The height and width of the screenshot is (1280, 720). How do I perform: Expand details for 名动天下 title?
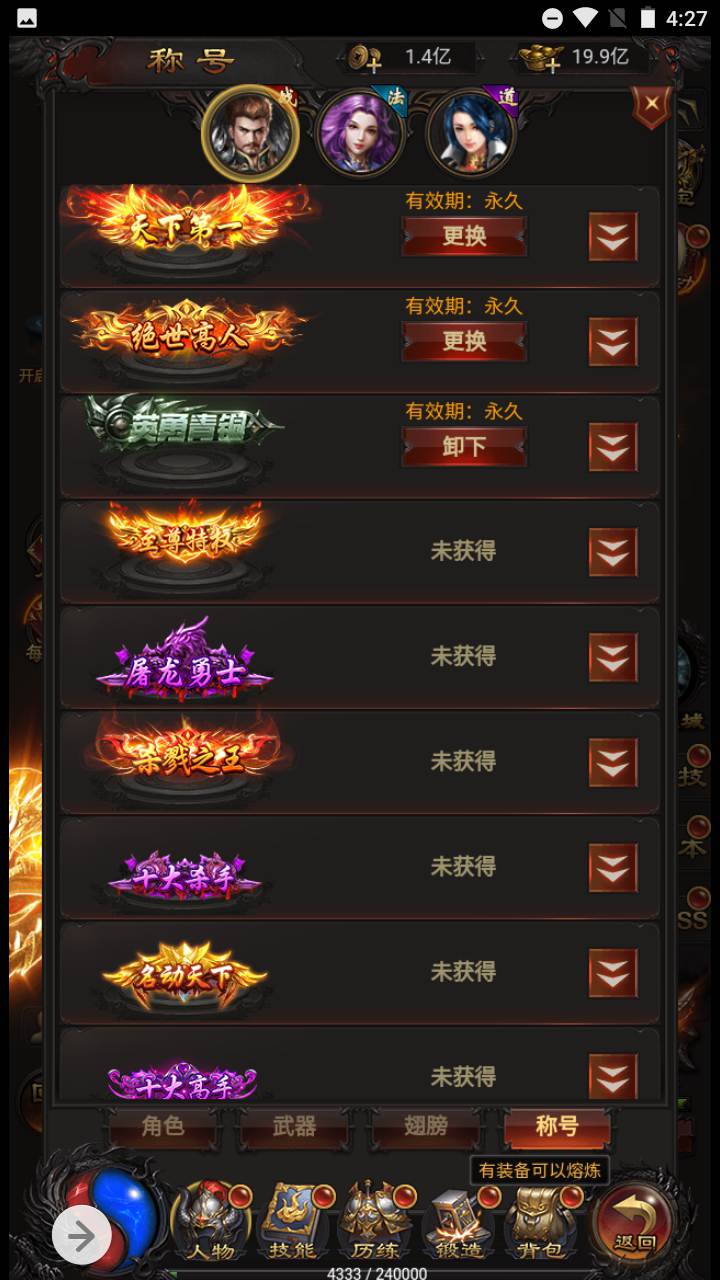(613, 972)
